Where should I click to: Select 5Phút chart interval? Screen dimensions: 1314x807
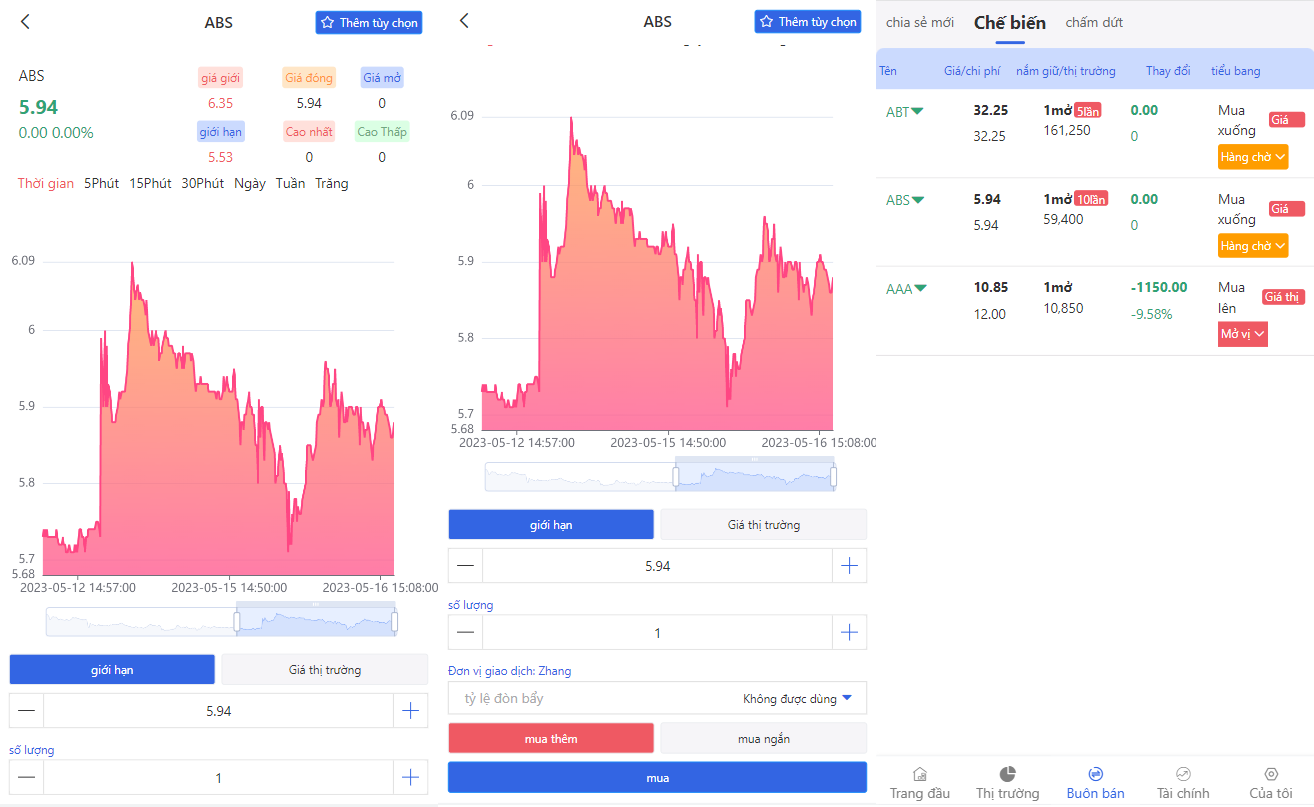coord(101,183)
